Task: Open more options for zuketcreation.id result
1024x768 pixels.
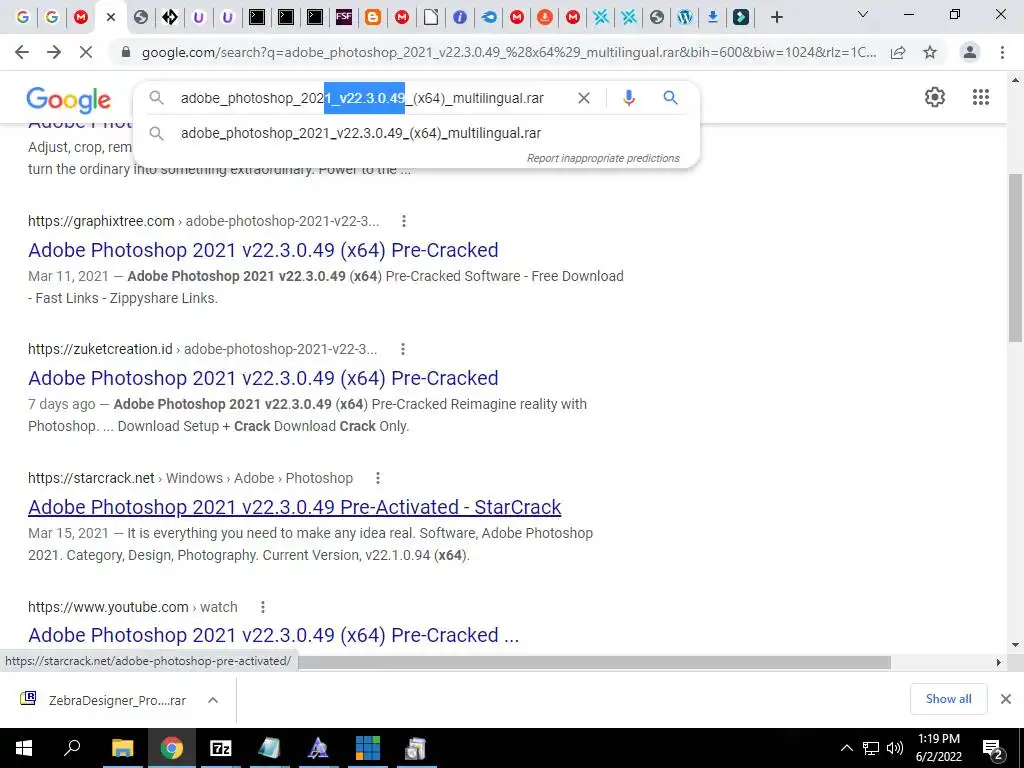Action: [402, 349]
